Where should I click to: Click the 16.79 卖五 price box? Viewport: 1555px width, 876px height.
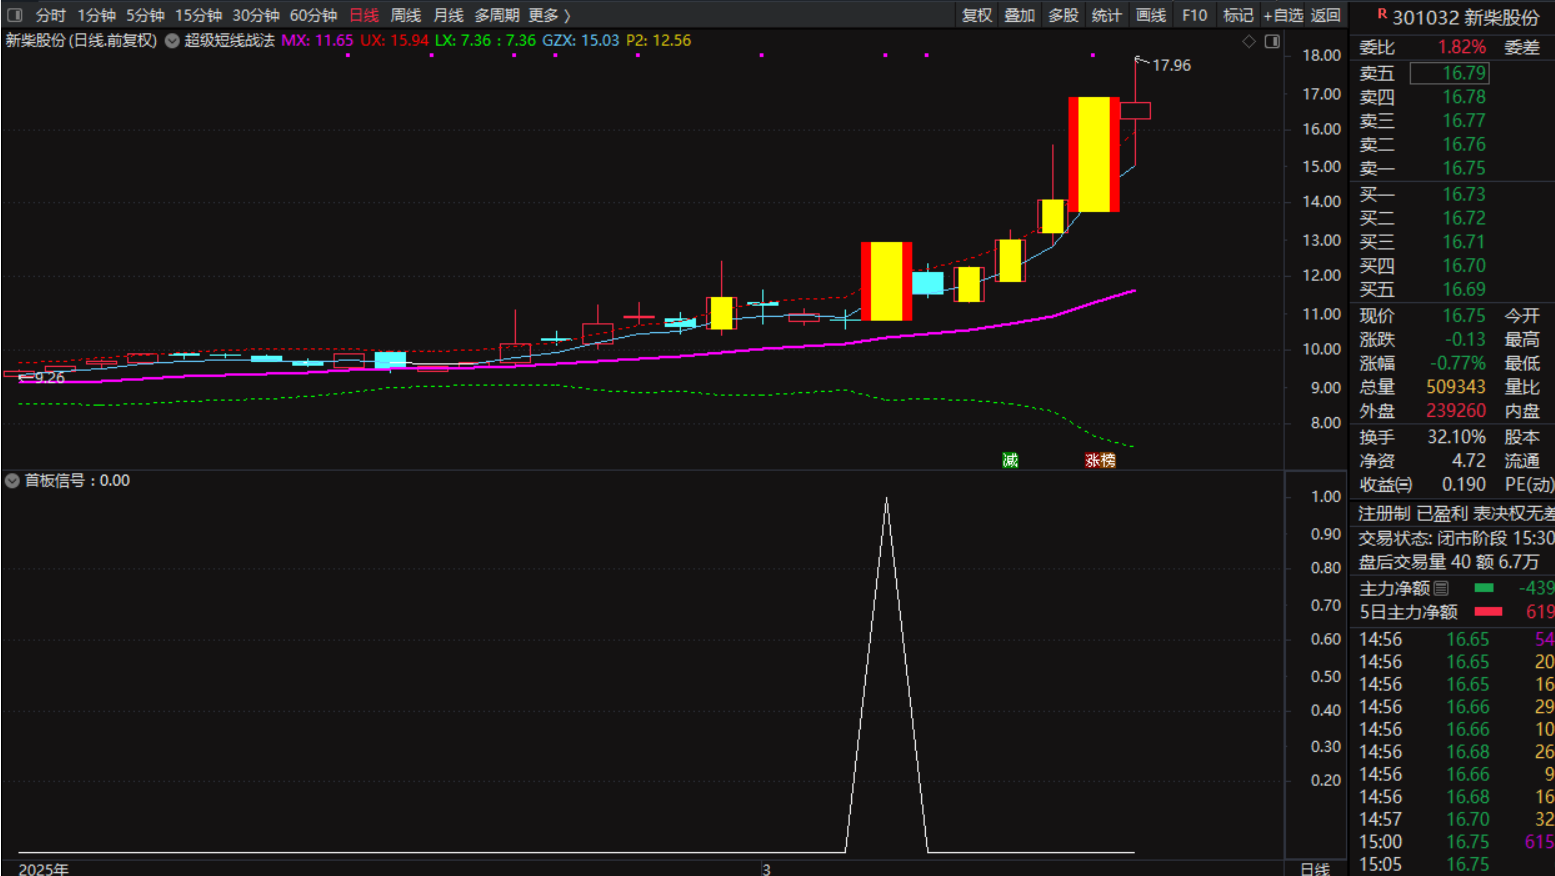point(1449,73)
